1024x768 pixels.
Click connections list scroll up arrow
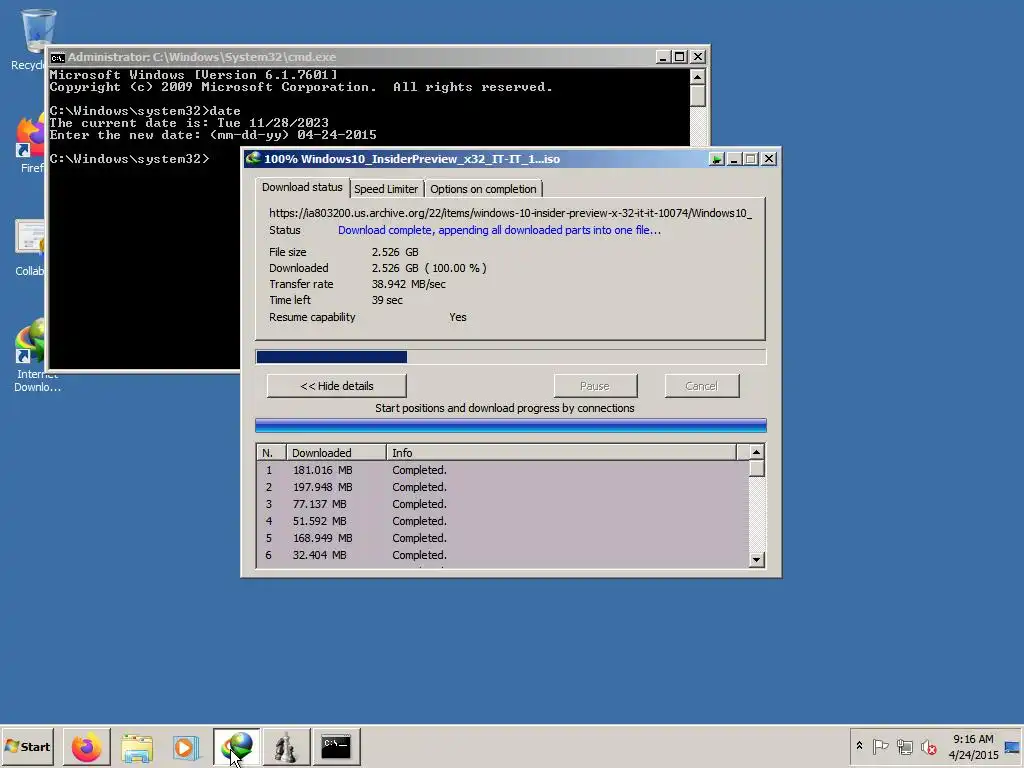click(756, 452)
